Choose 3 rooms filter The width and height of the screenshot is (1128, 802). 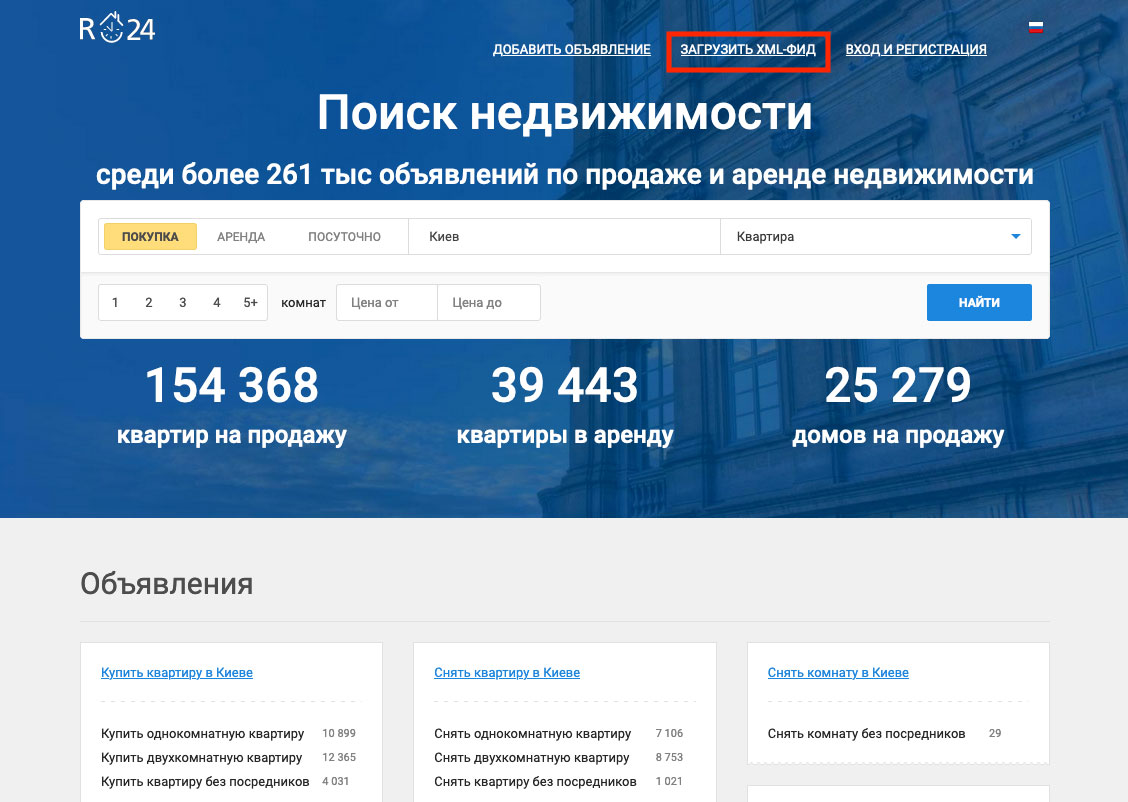183,303
